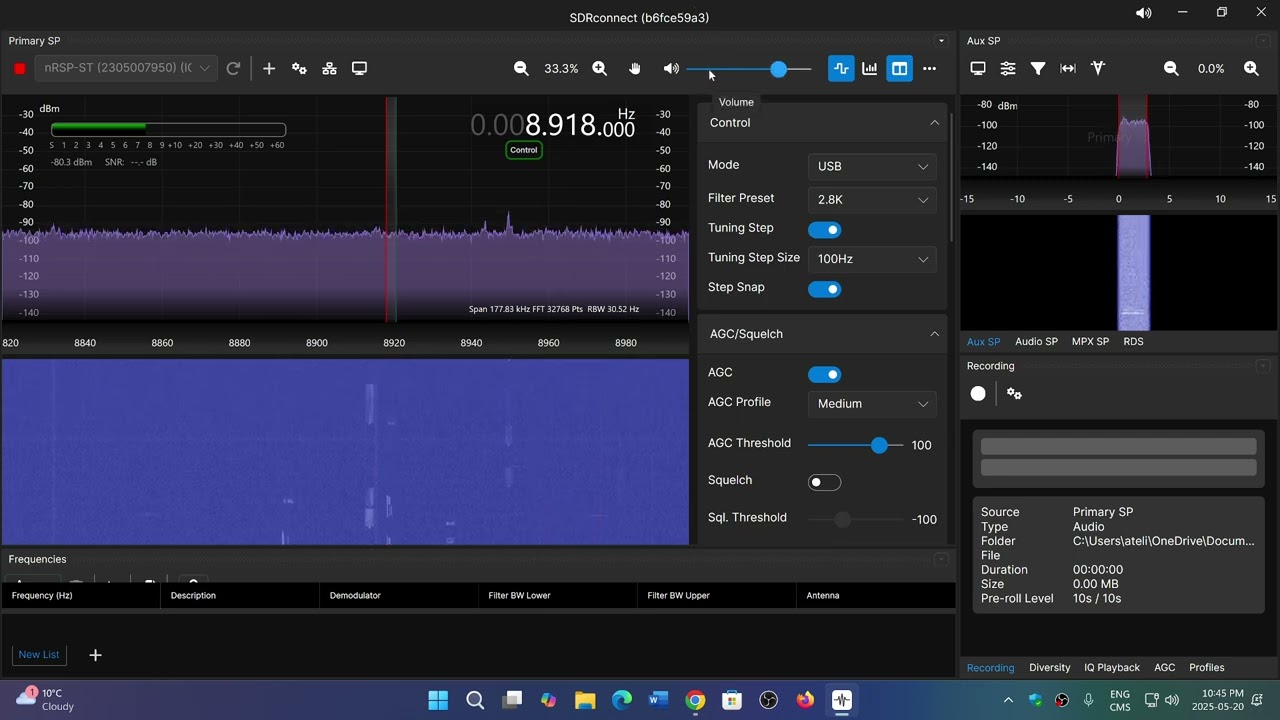The height and width of the screenshot is (720, 1280).
Task: Zoom out the Aux SP view
Action: [x=1171, y=68]
